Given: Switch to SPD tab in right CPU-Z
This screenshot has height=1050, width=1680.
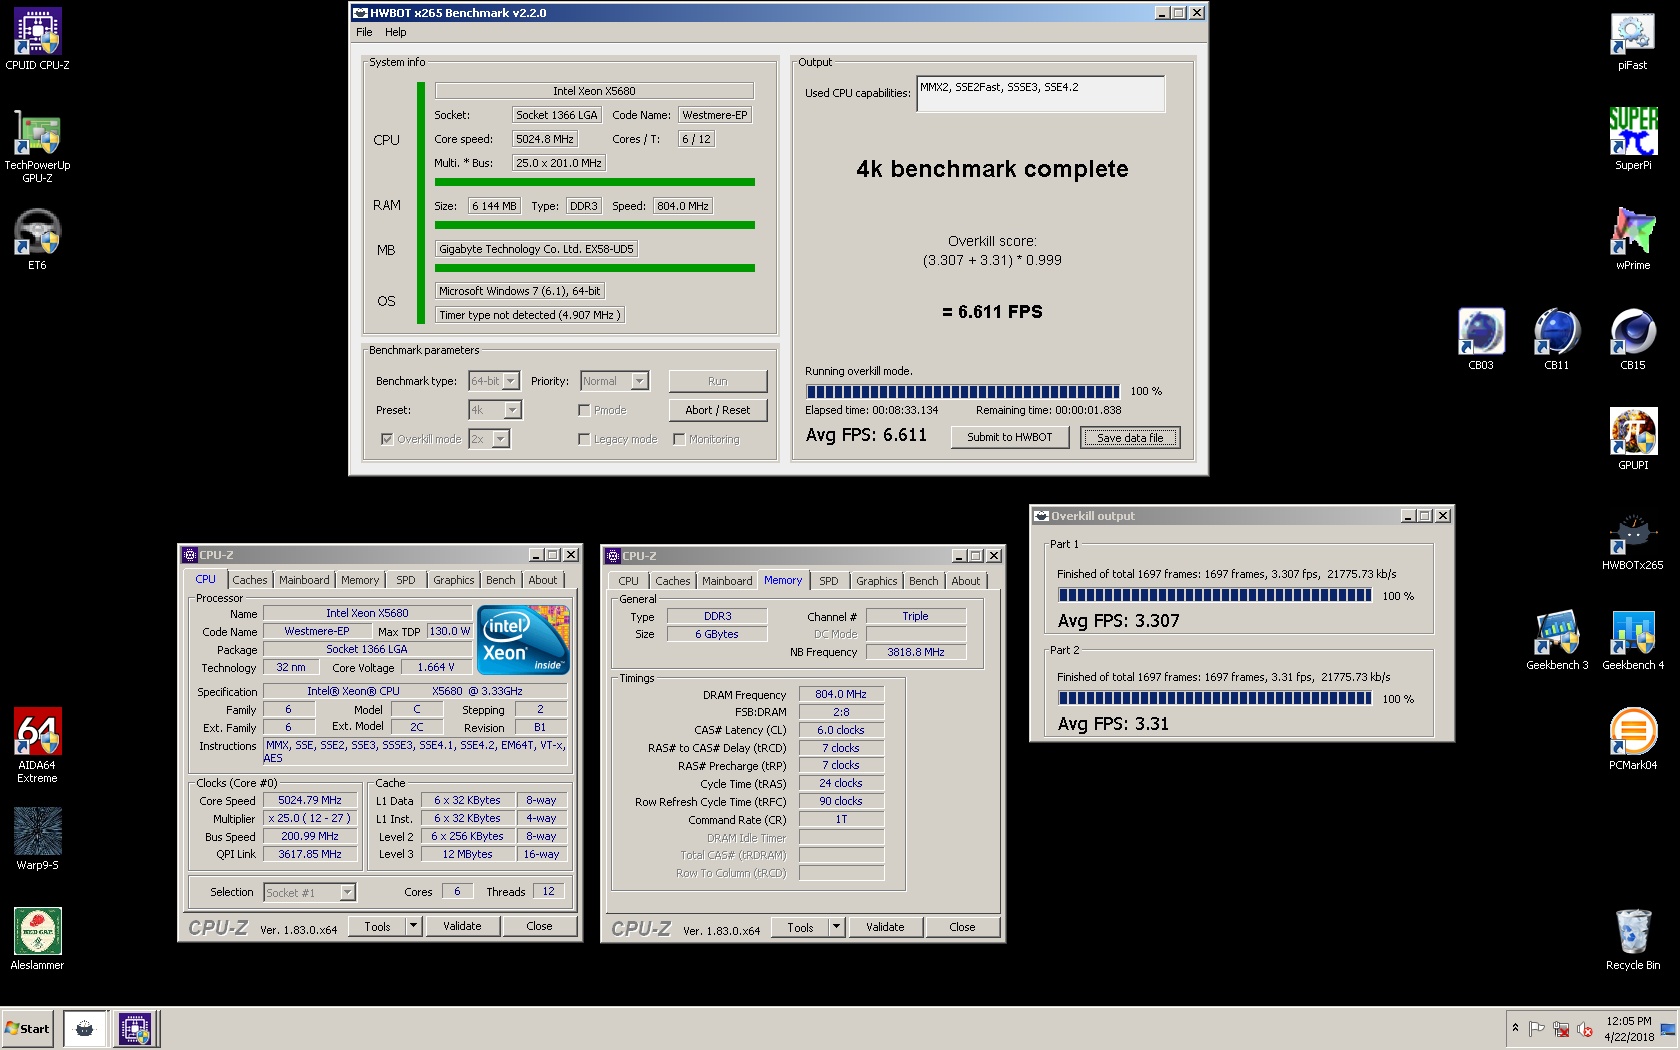Looking at the screenshot, I should 829,581.
